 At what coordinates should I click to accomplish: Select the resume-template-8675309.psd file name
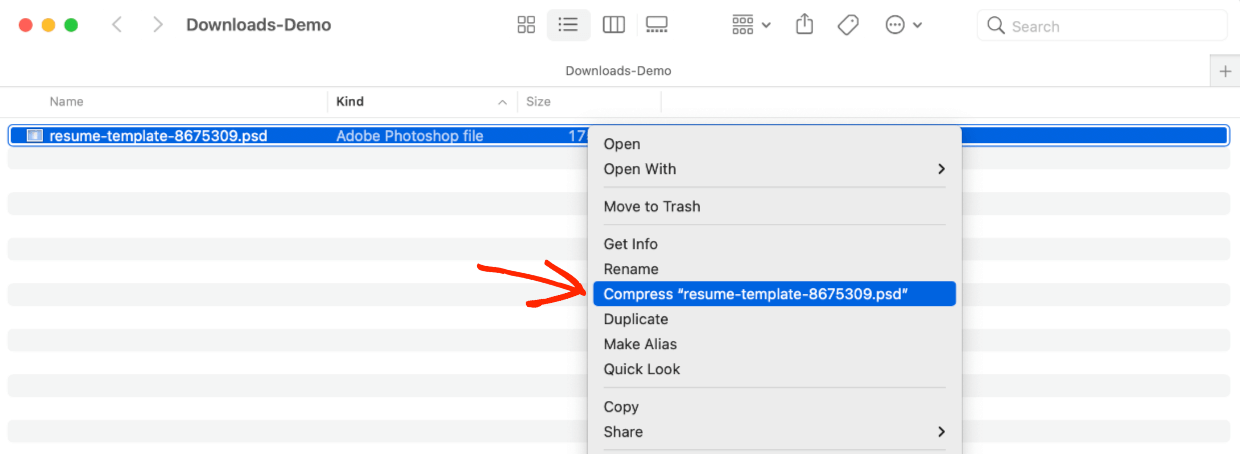[158, 136]
